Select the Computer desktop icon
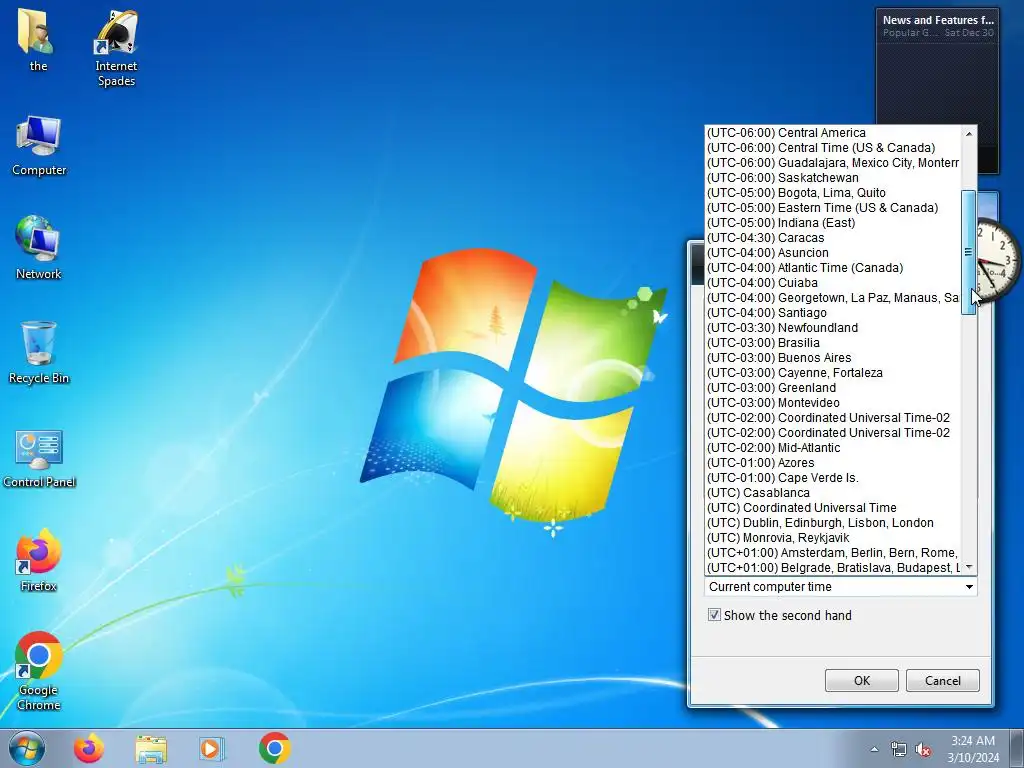 pos(39,146)
